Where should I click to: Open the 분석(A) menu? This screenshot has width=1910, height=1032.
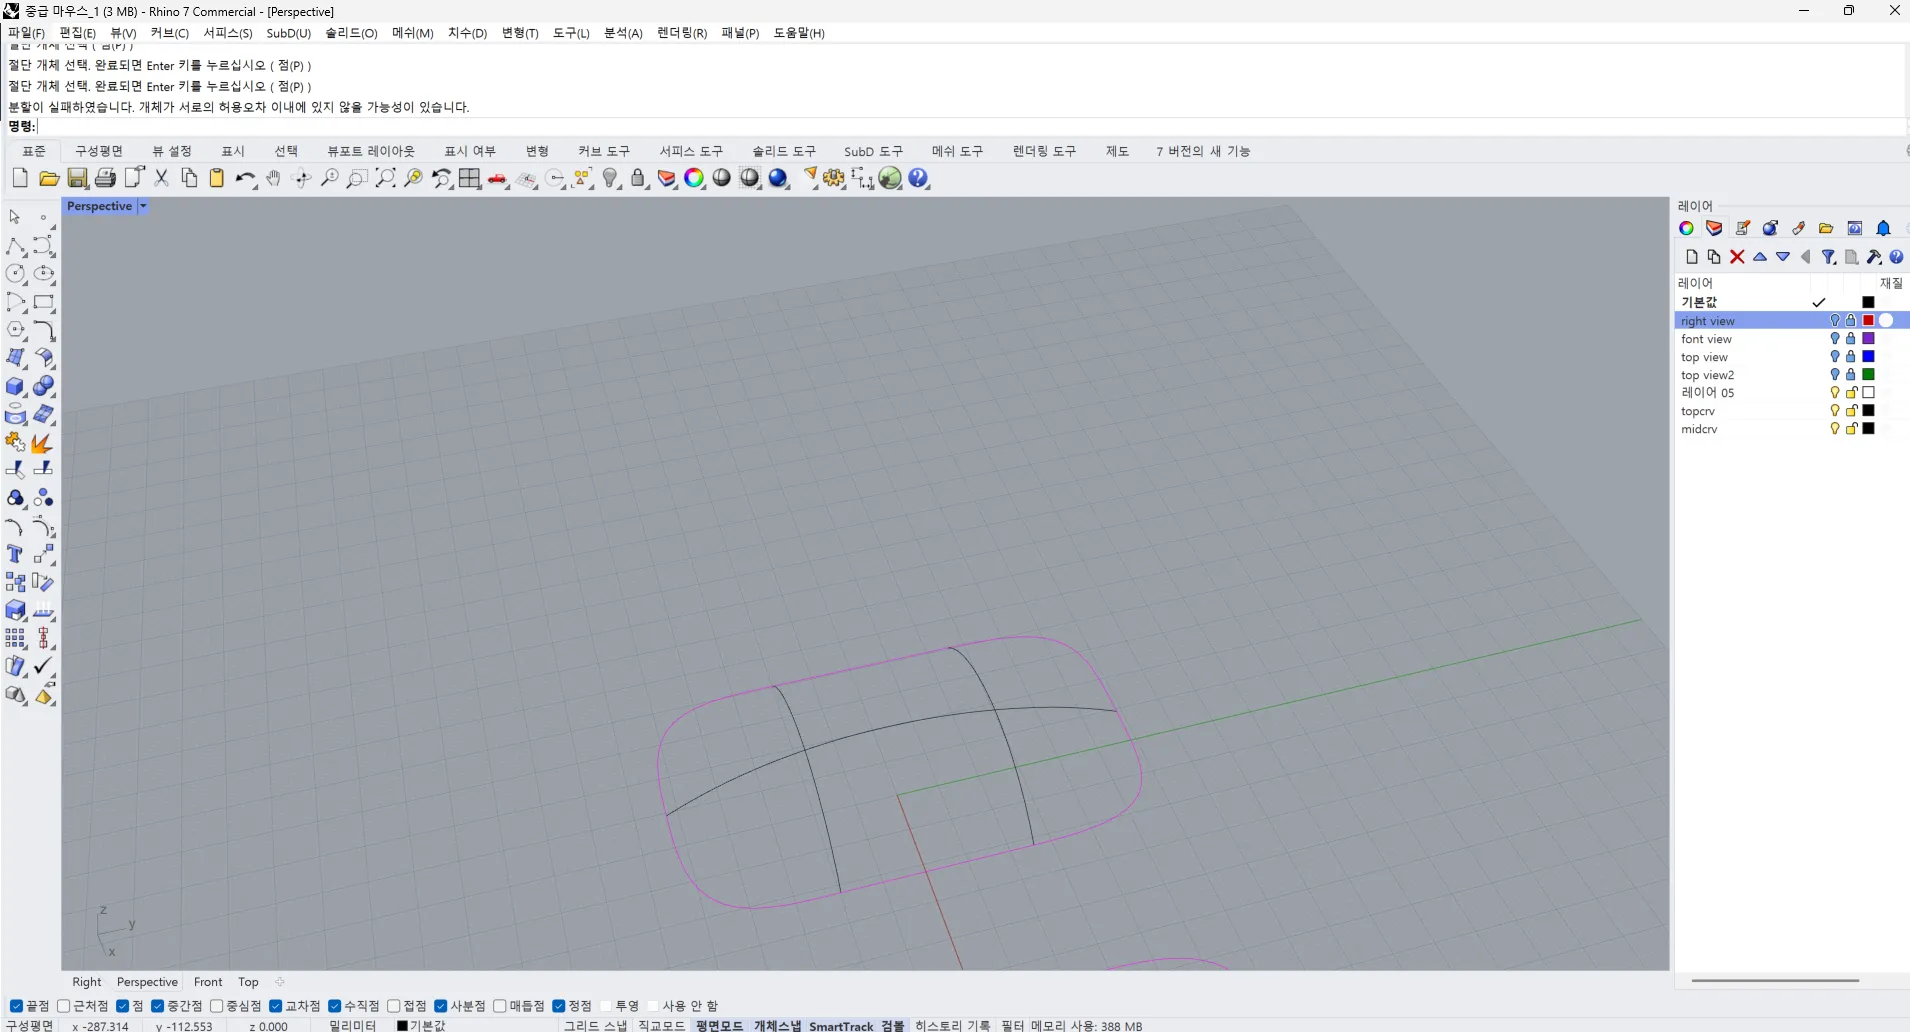[x=623, y=33]
